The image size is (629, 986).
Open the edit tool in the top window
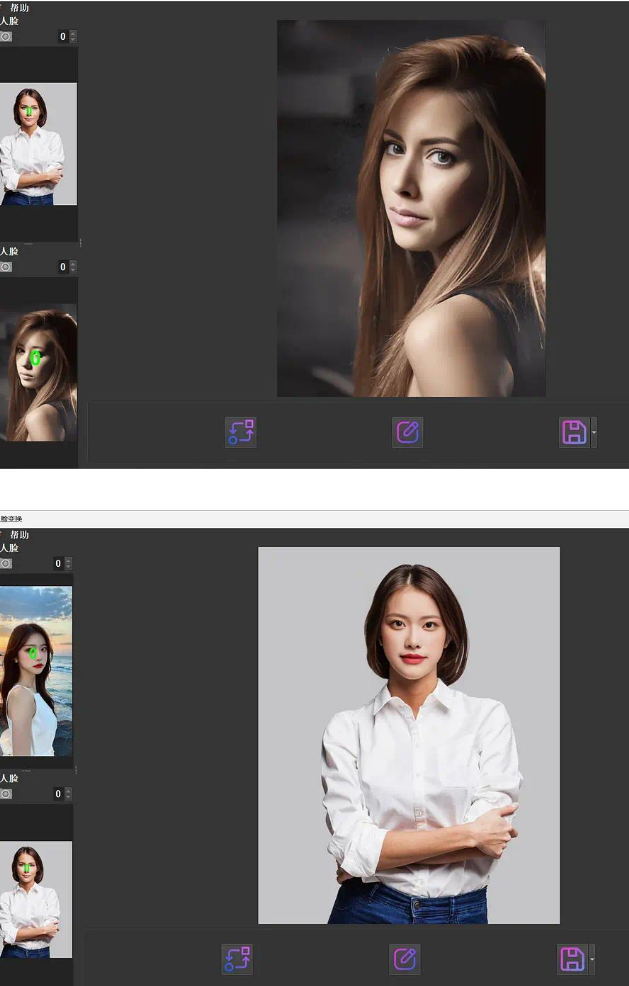point(408,432)
